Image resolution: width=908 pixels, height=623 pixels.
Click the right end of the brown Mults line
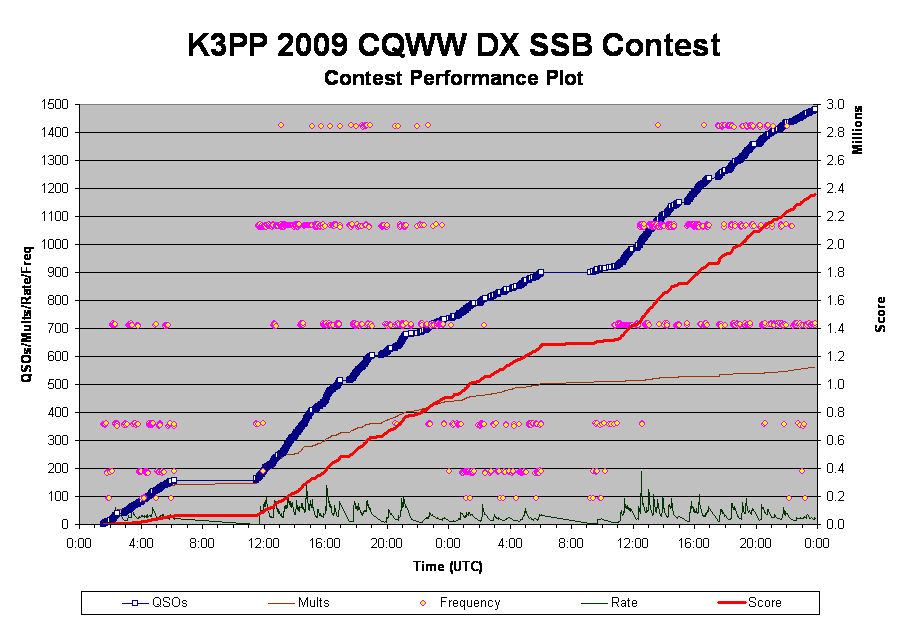pyautogui.click(x=814, y=367)
